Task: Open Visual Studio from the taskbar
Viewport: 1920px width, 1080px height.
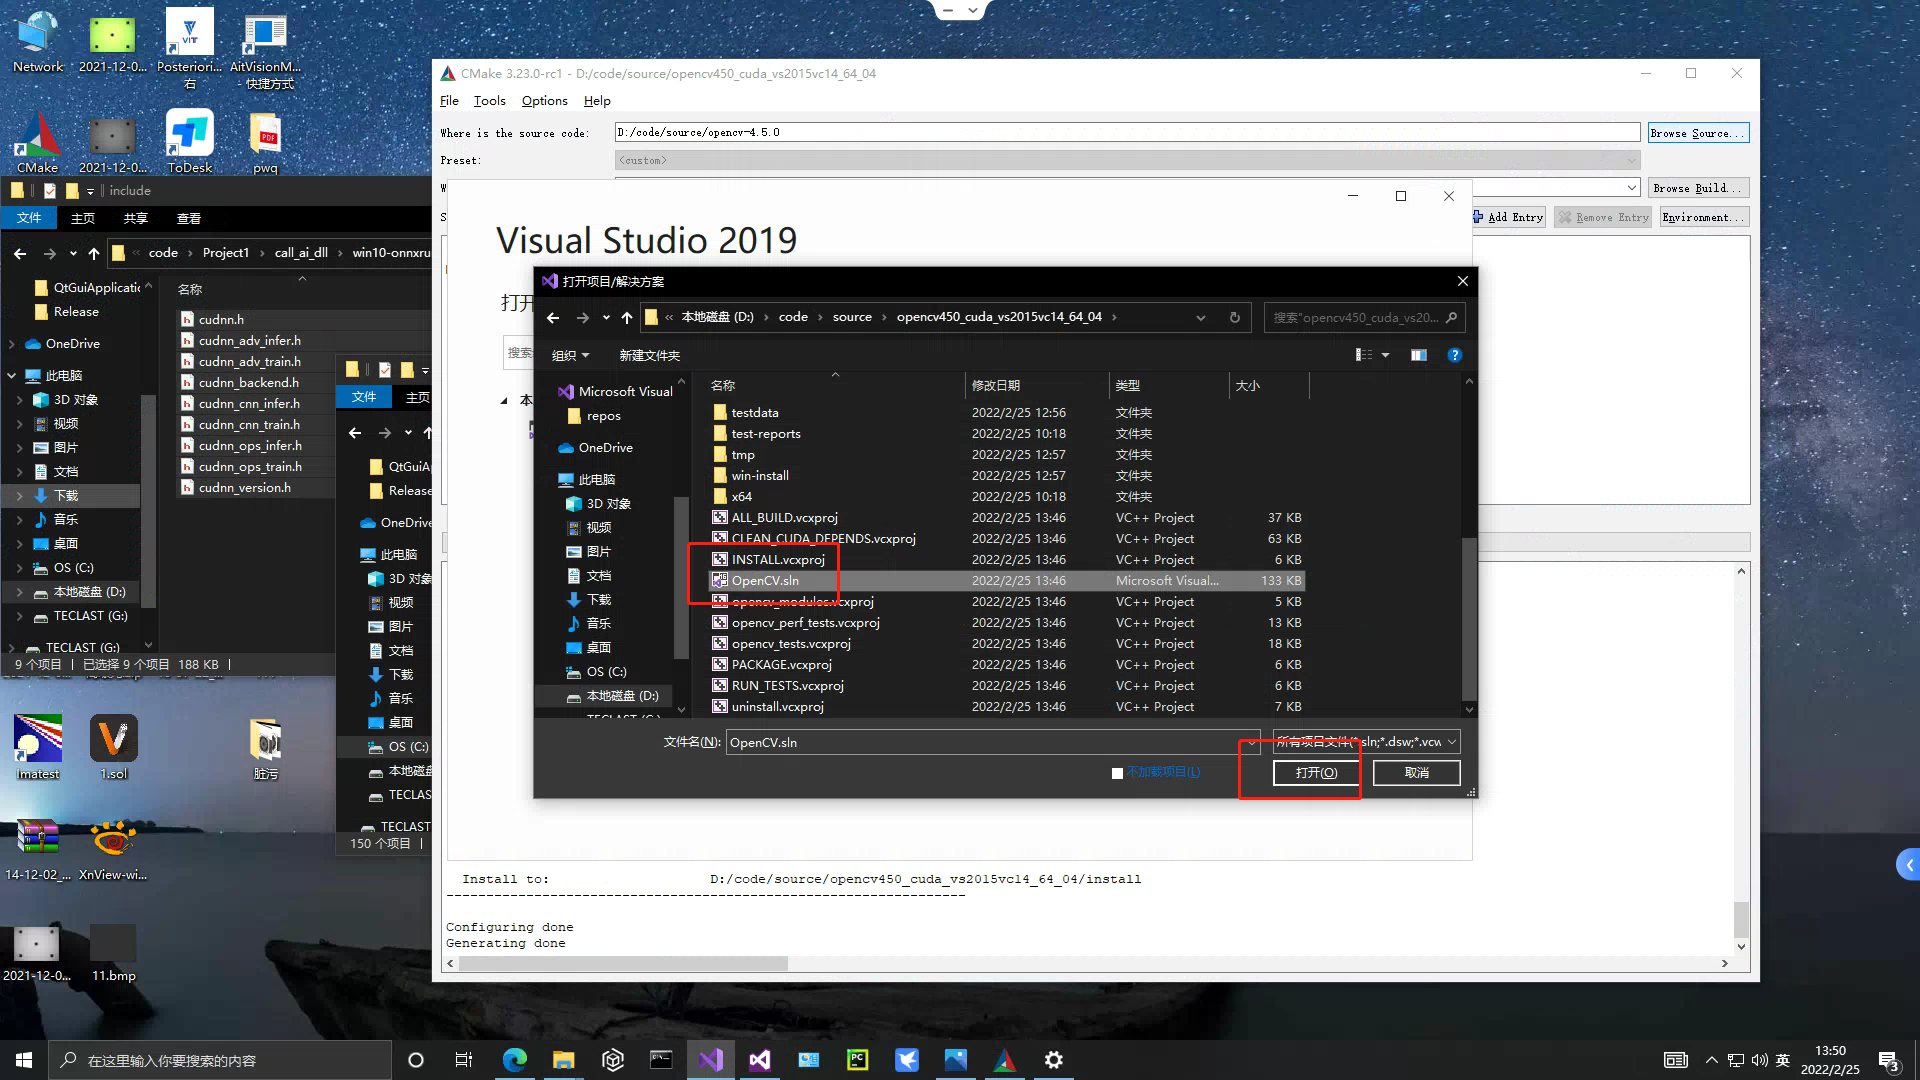Action: click(x=711, y=1059)
